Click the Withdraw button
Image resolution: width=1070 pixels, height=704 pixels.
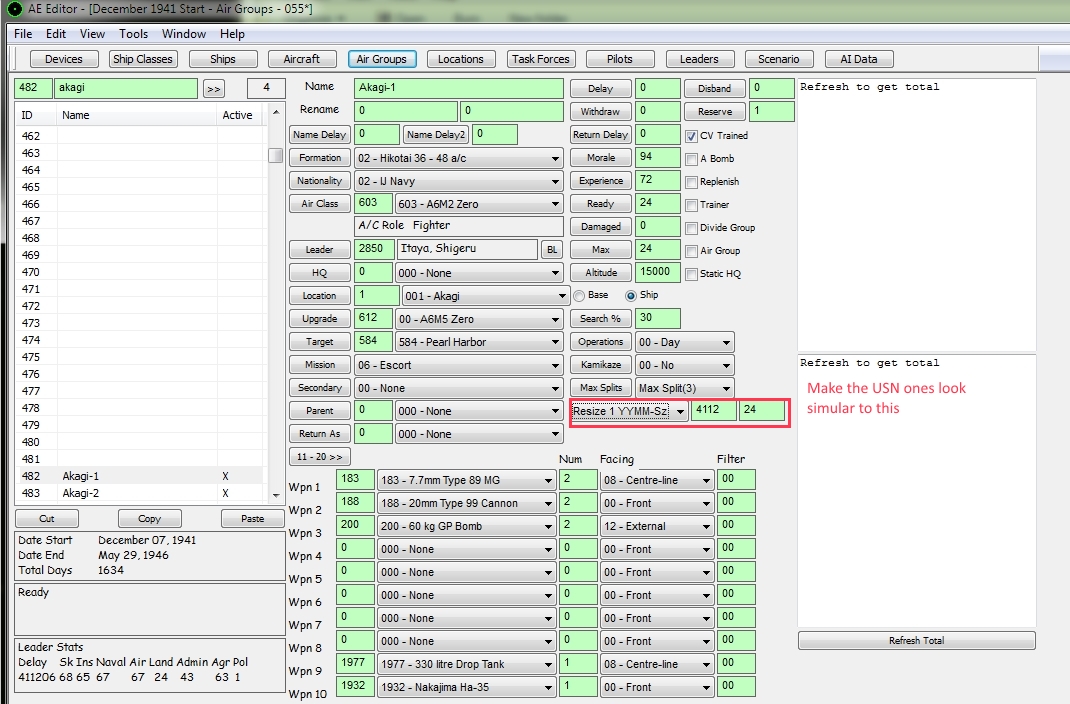click(x=601, y=112)
